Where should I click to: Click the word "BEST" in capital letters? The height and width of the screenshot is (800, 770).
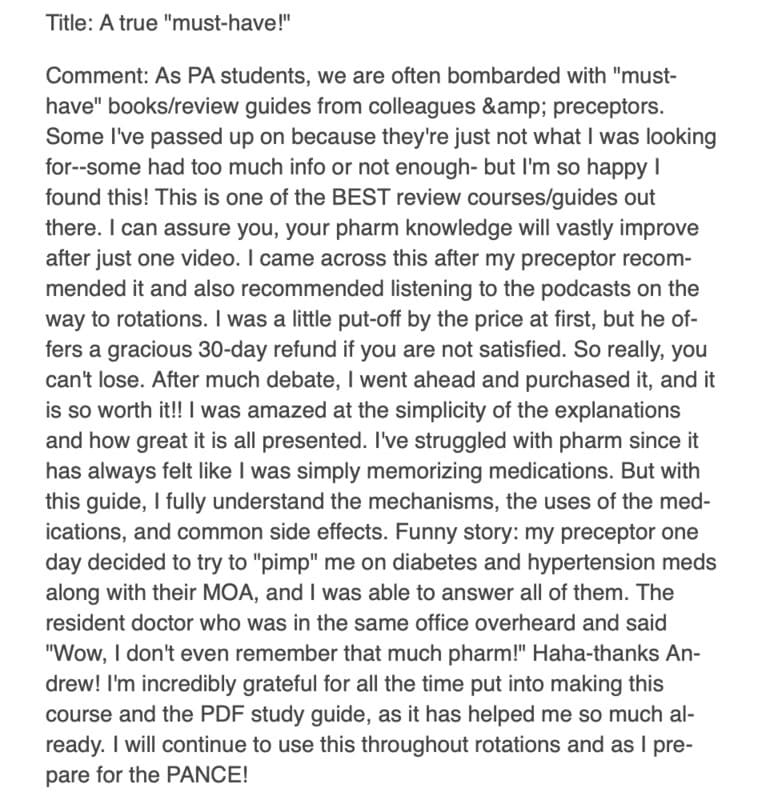(361, 197)
